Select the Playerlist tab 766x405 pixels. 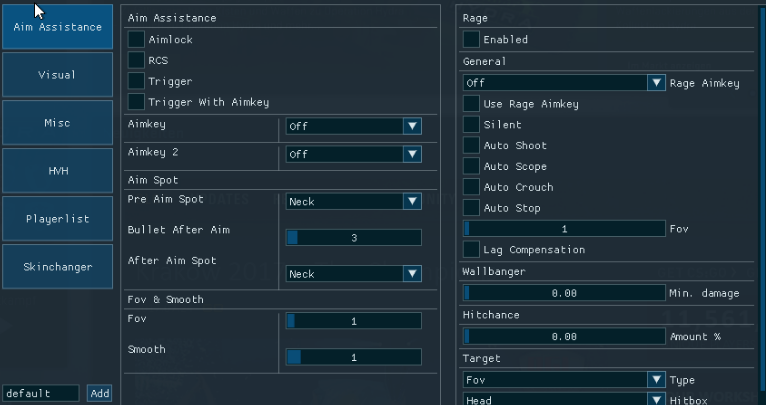[x=57, y=219]
